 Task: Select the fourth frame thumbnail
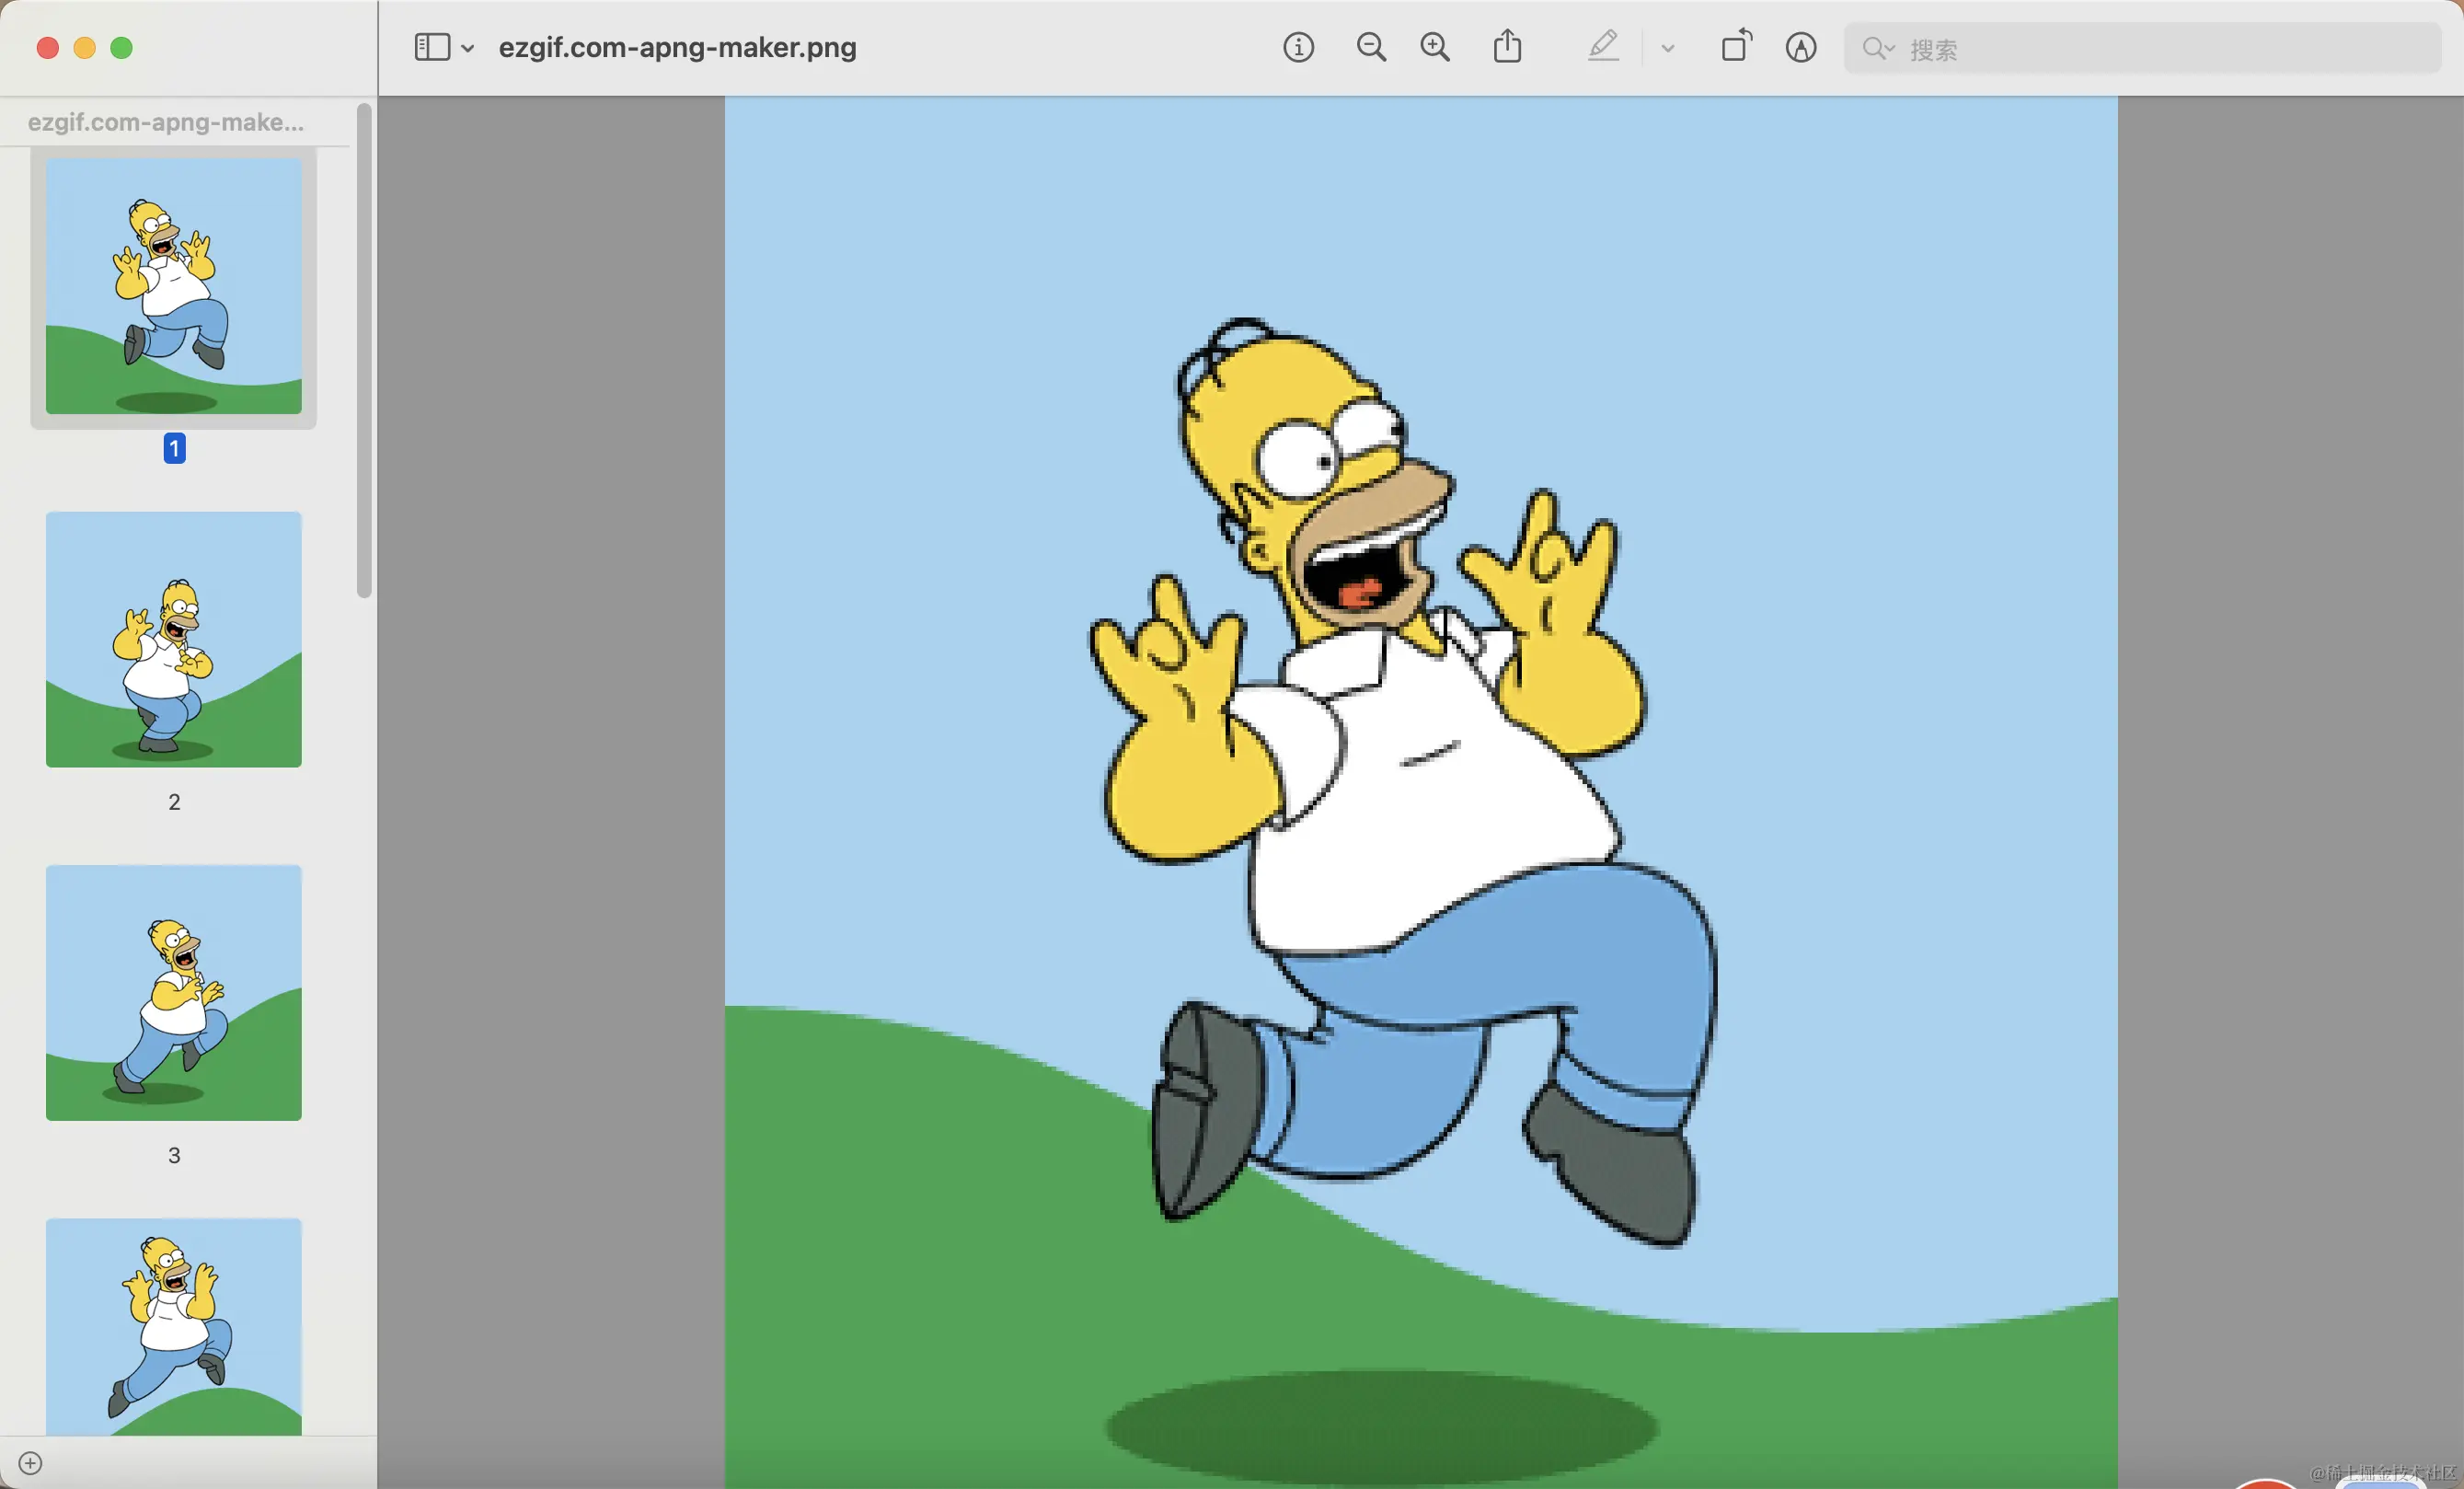tap(174, 1325)
